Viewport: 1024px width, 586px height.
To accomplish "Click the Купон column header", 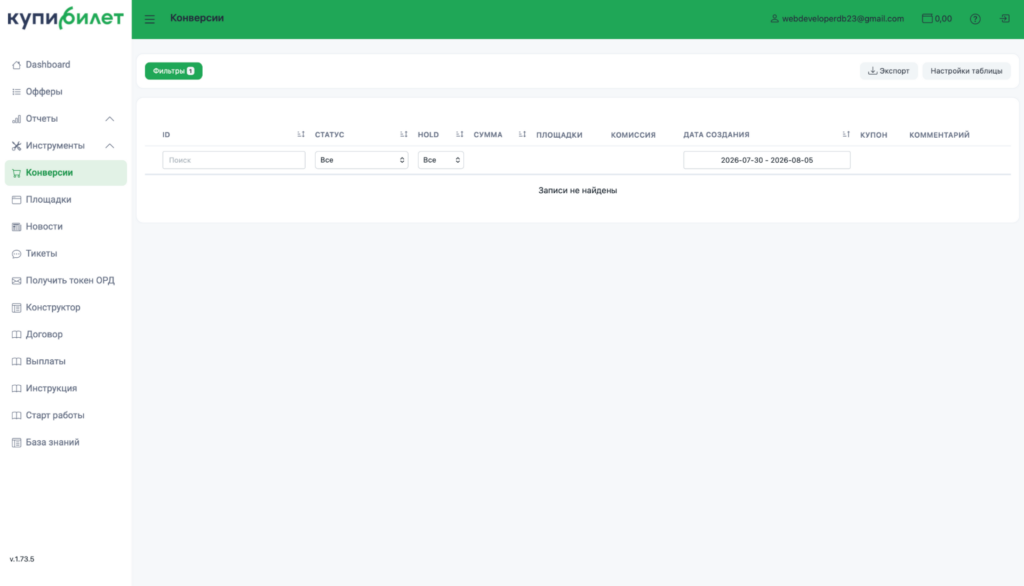I will coord(873,135).
